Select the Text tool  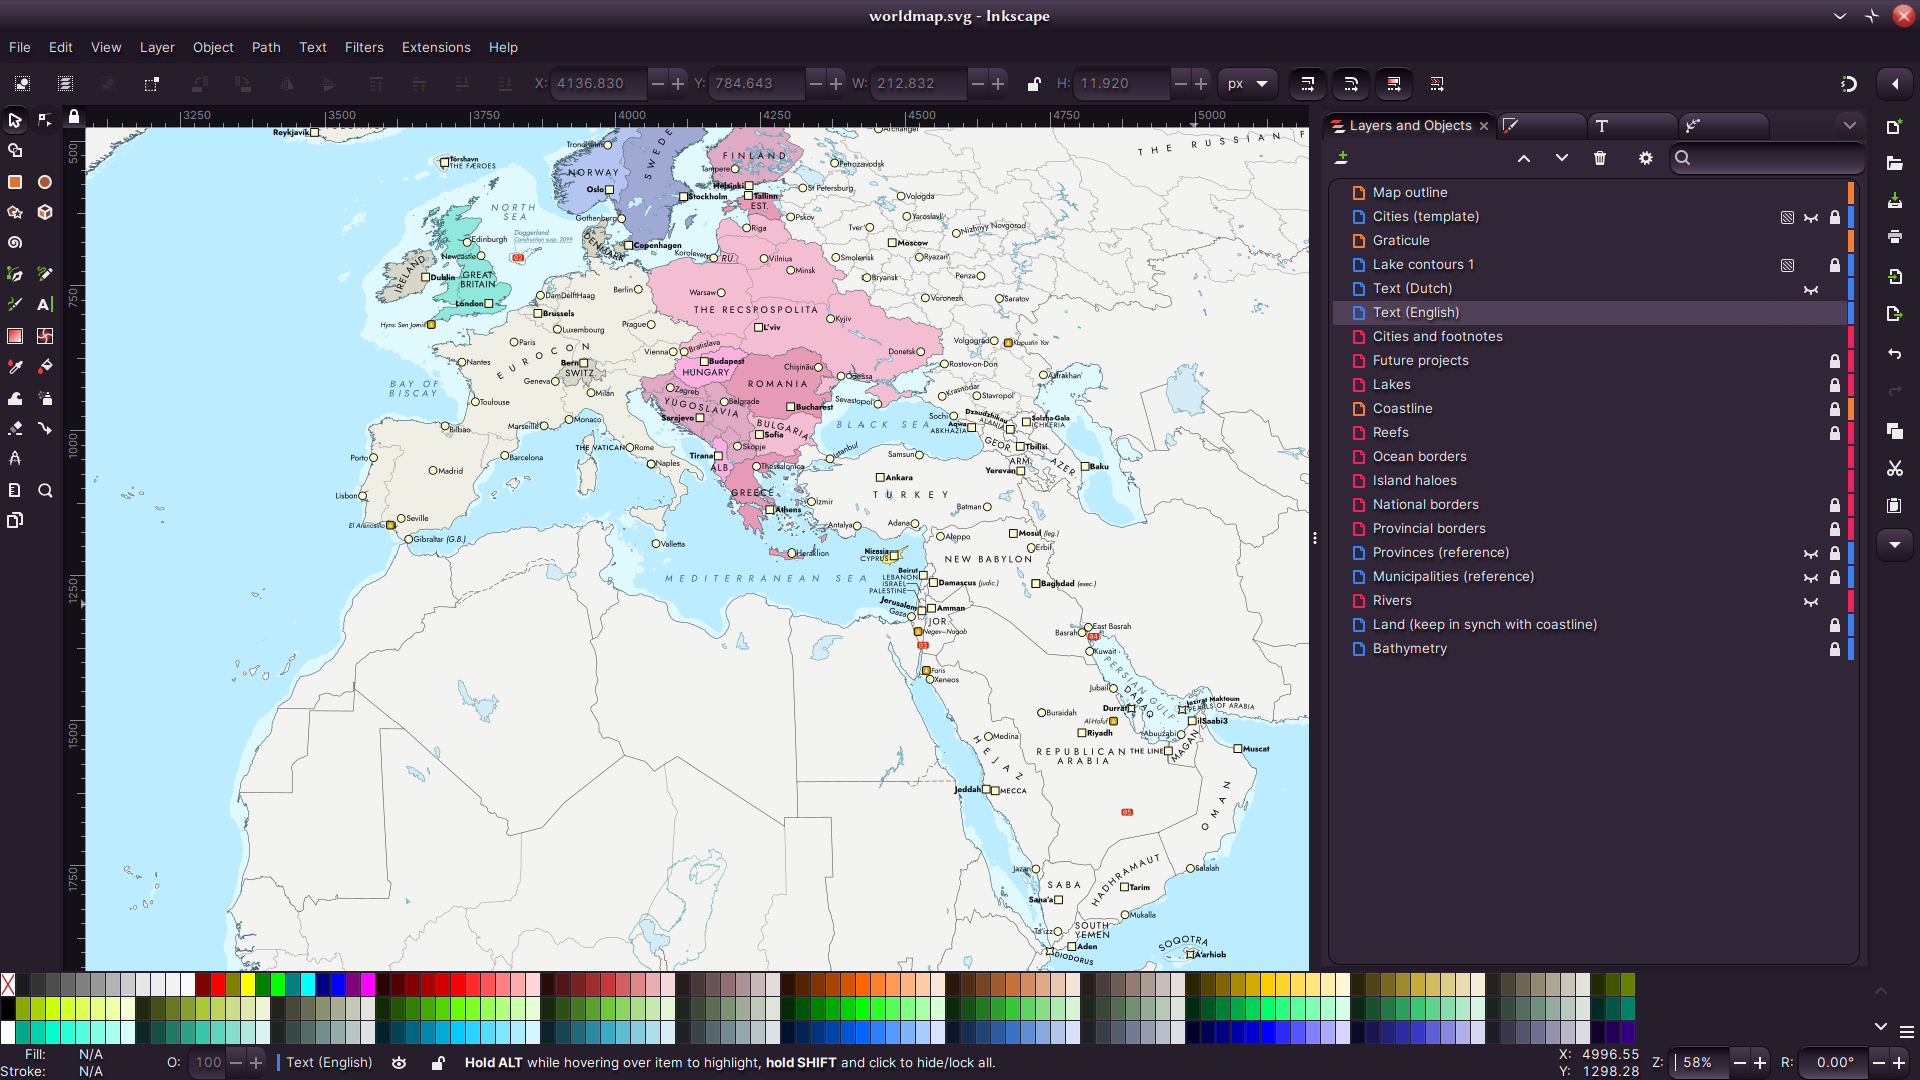(x=45, y=304)
